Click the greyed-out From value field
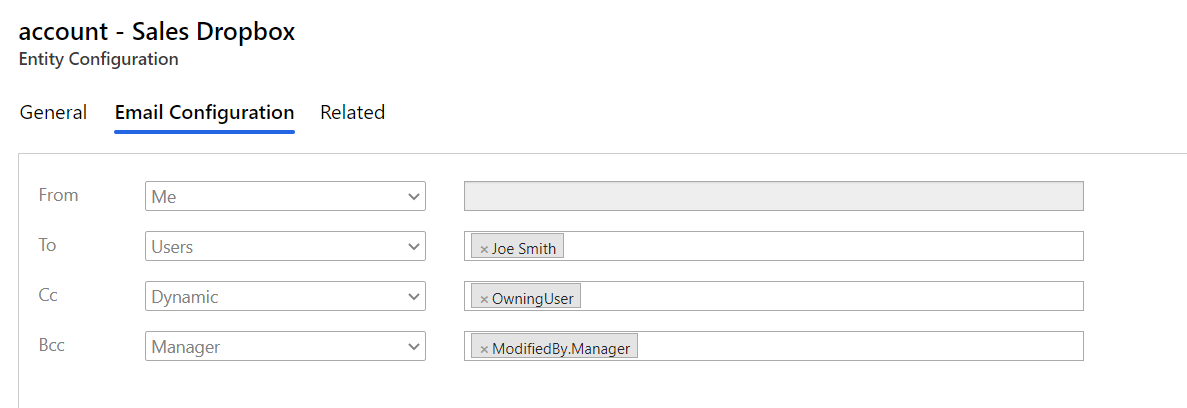Image resolution: width=1187 pixels, height=408 pixels. click(x=774, y=196)
